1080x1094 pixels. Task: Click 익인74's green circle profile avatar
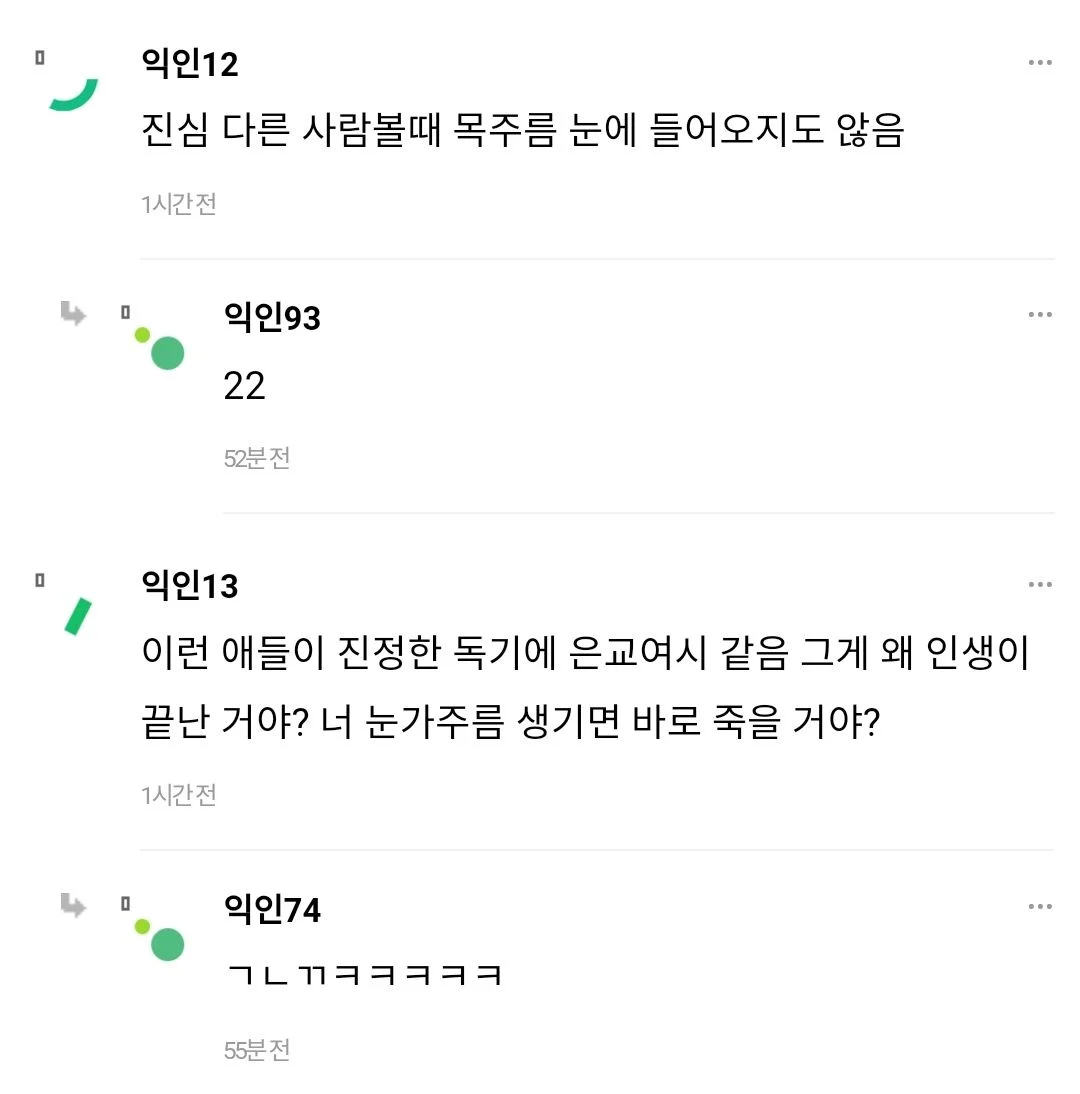click(166, 943)
